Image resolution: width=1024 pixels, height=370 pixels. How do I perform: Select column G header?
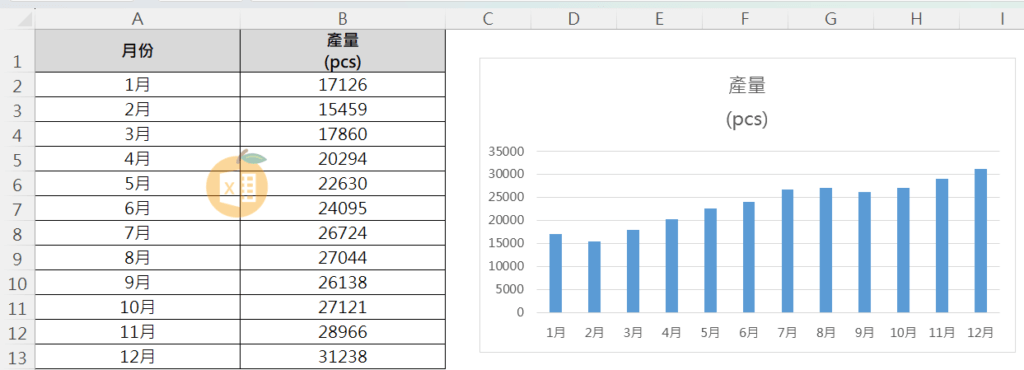(831, 19)
